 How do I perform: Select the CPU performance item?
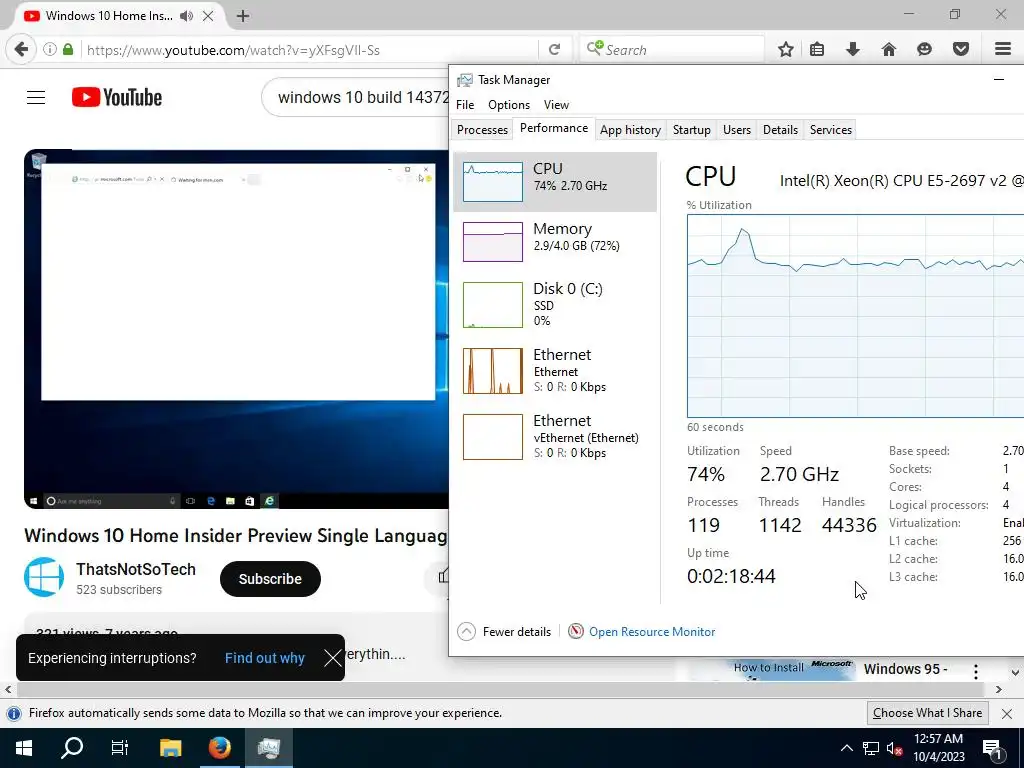[554, 182]
